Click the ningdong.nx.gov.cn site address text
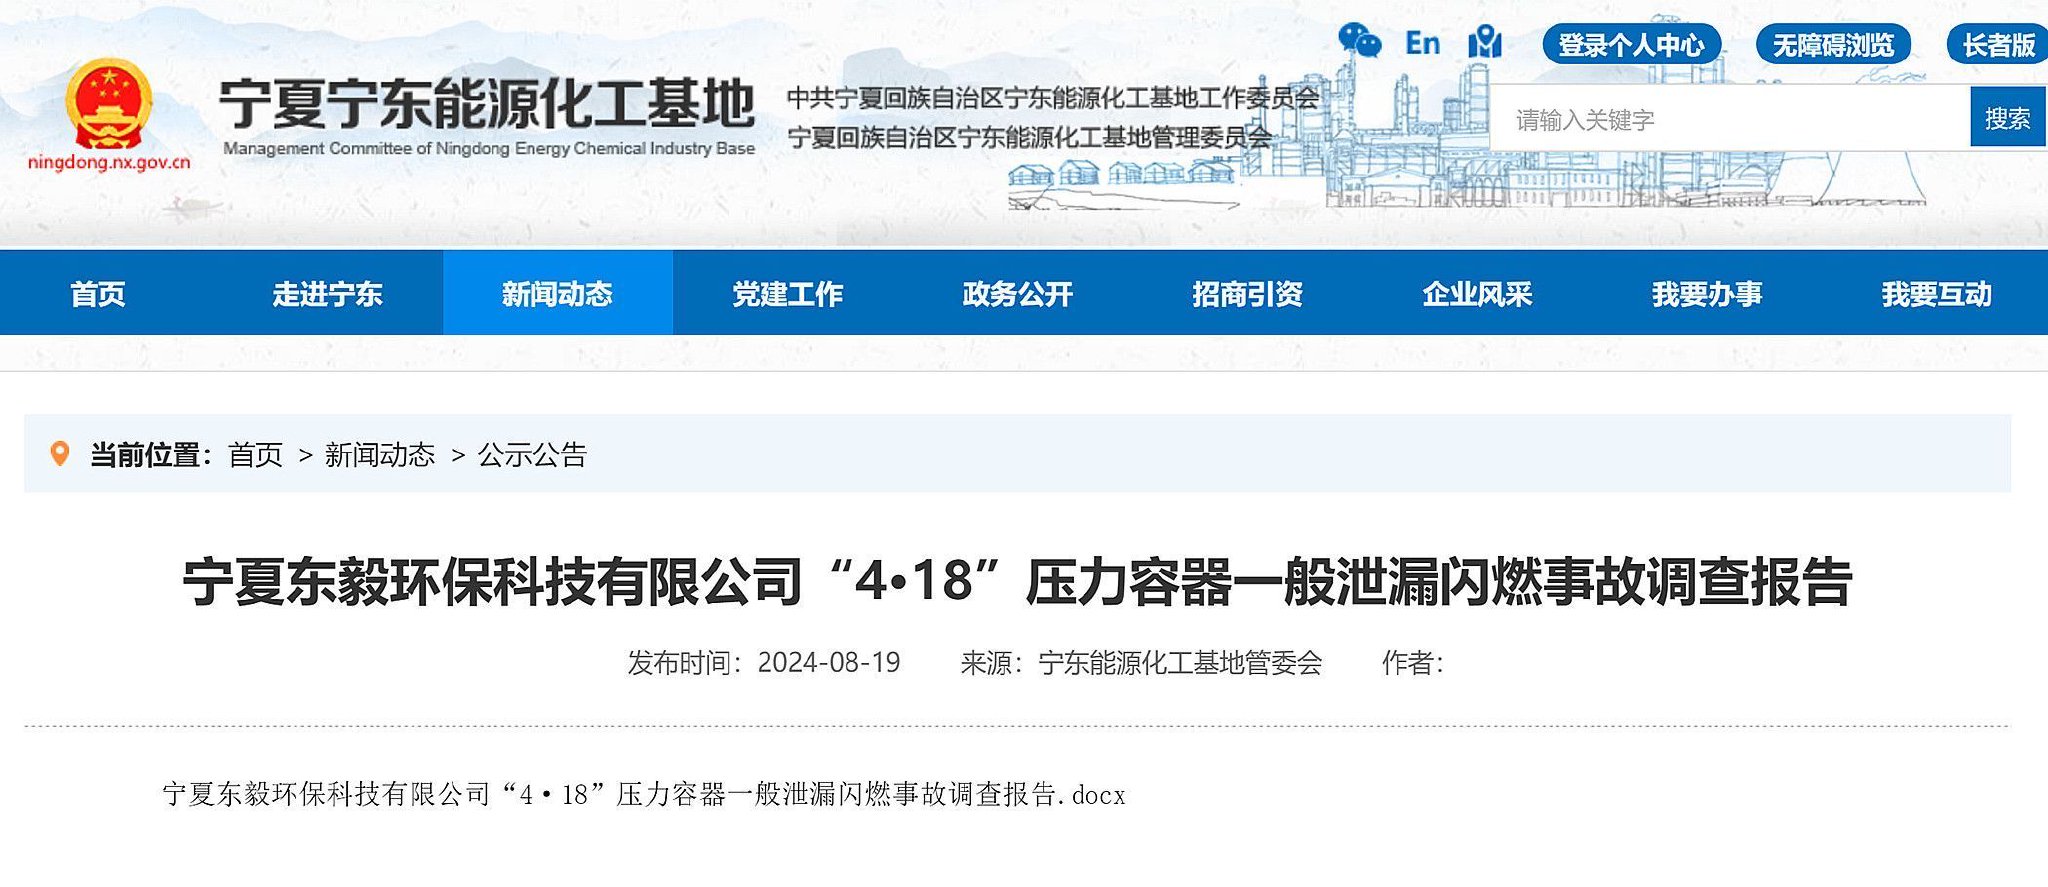The image size is (2048, 887). pos(108,162)
